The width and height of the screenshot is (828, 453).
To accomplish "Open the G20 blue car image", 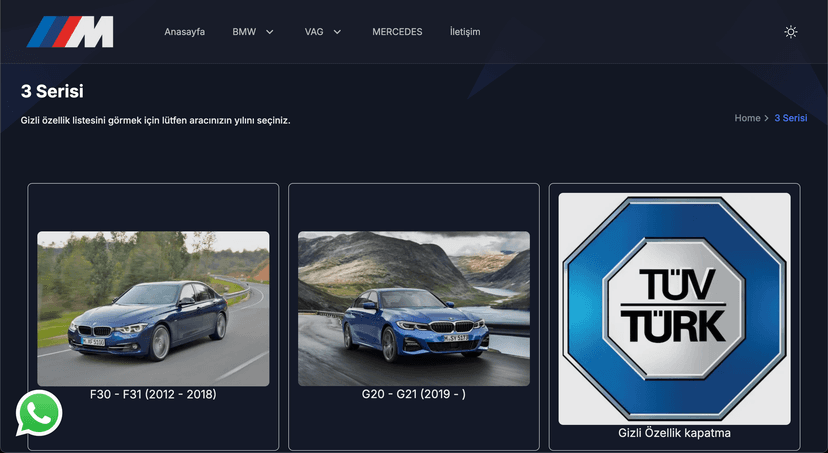I will click(x=414, y=309).
